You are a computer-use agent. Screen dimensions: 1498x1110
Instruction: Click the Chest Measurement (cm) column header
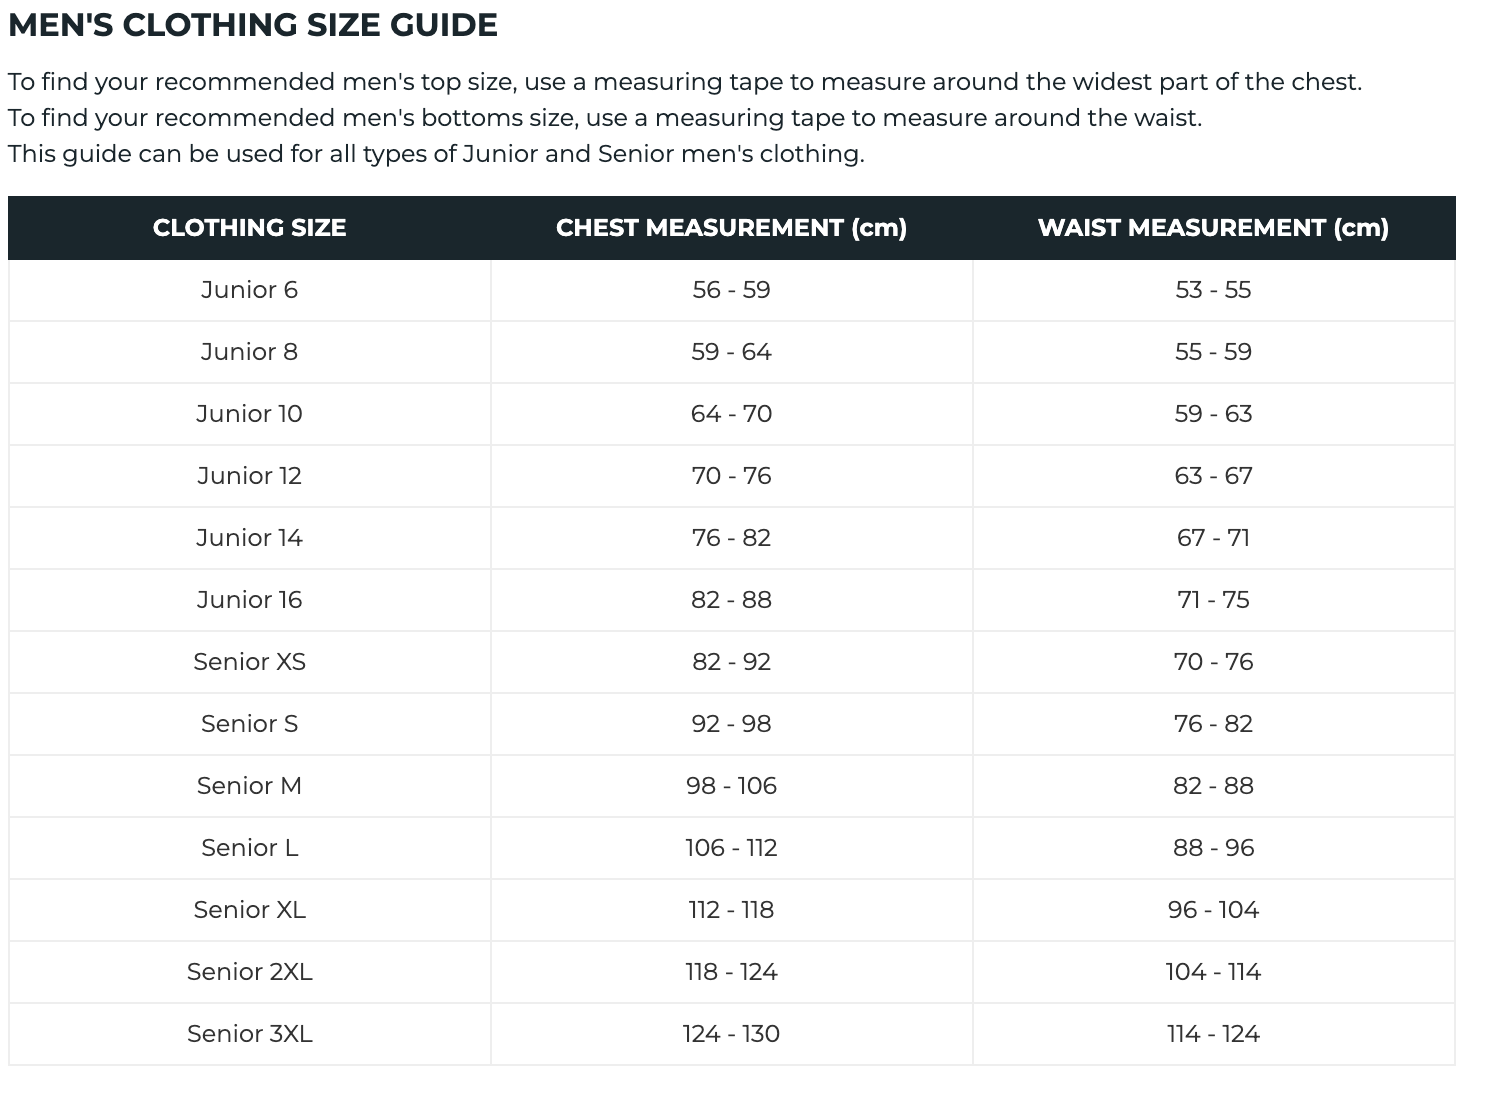tap(731, 228)
